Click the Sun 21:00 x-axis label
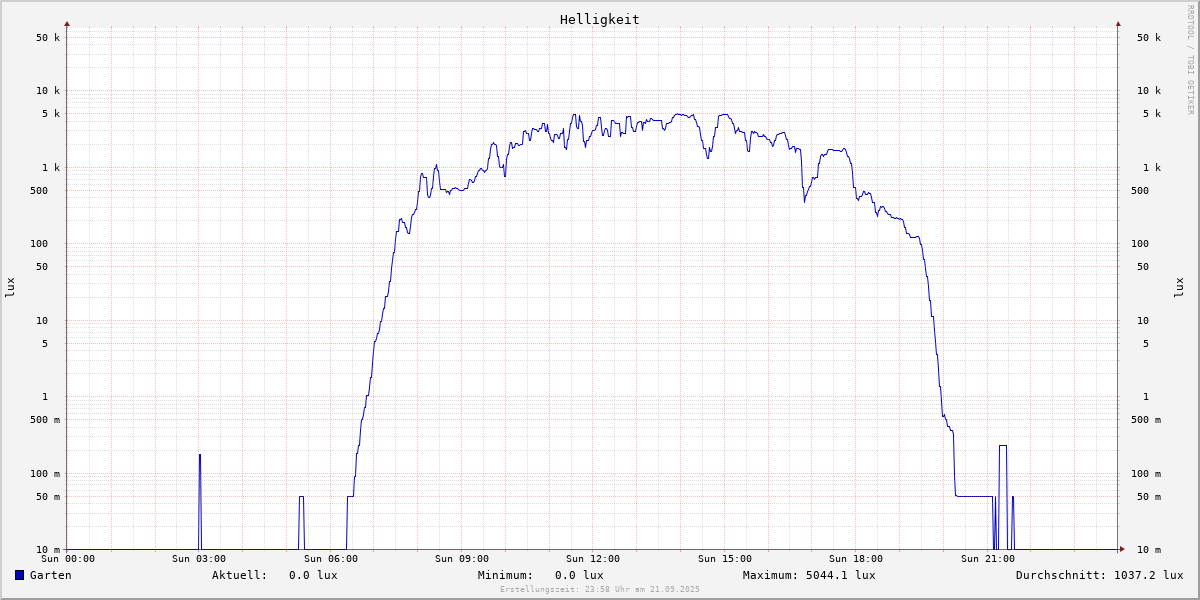Image resolution: width=1200 pixels, height=600 pixels. pyautogui.click(x=987, y=559)
